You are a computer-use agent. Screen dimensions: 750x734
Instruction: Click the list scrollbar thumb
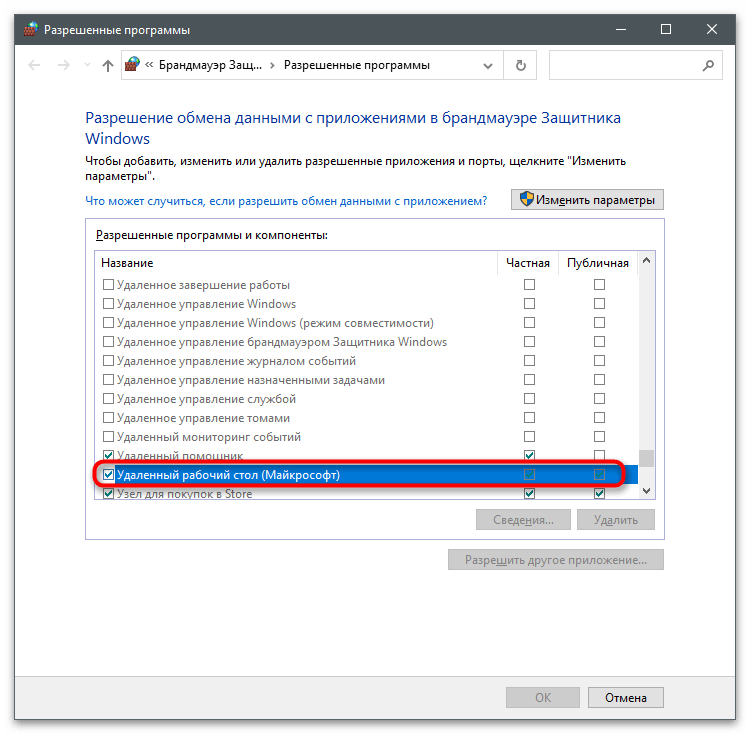(x=647, y=458)
